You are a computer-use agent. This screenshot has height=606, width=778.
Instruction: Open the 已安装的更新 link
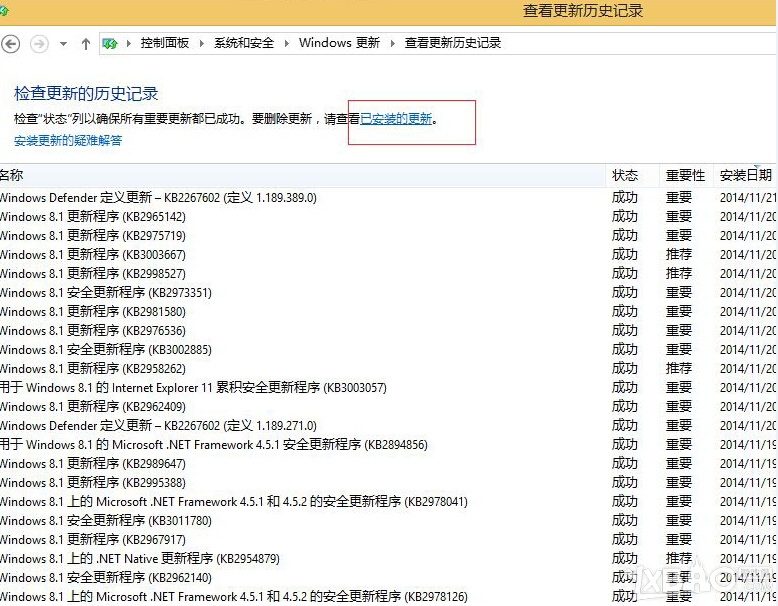[x=396, y=119]
